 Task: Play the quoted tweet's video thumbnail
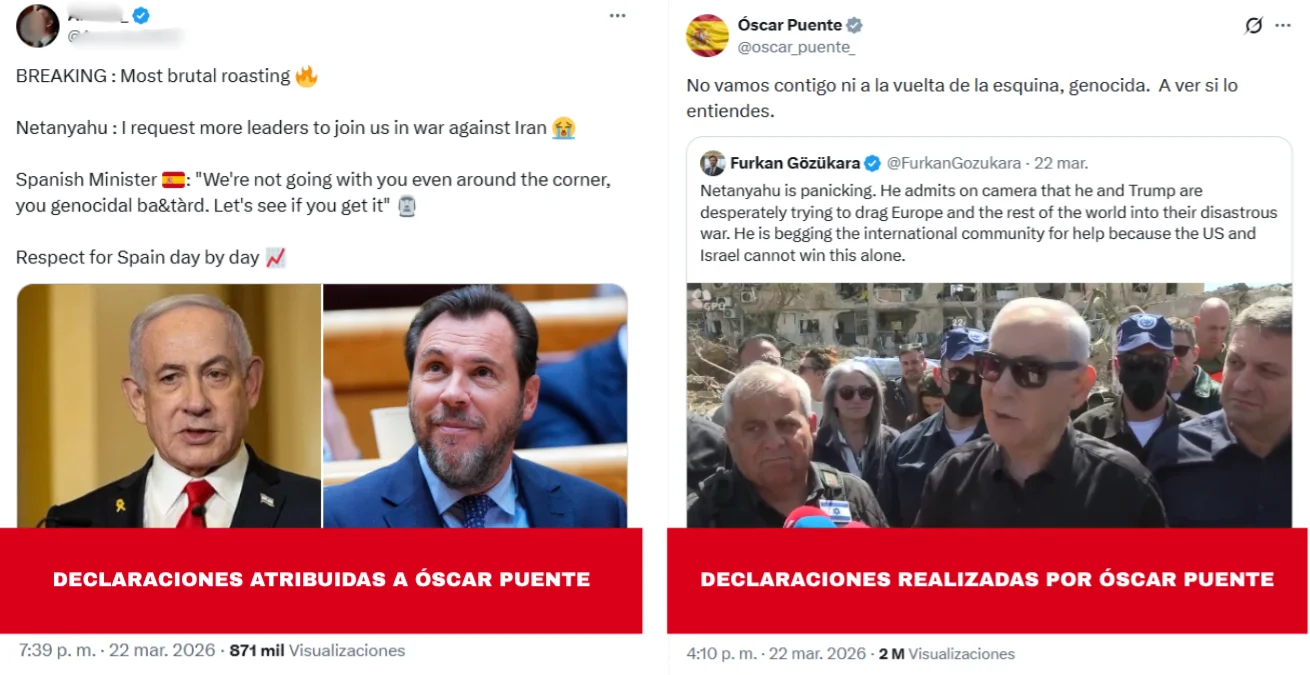tap(988, 405)
